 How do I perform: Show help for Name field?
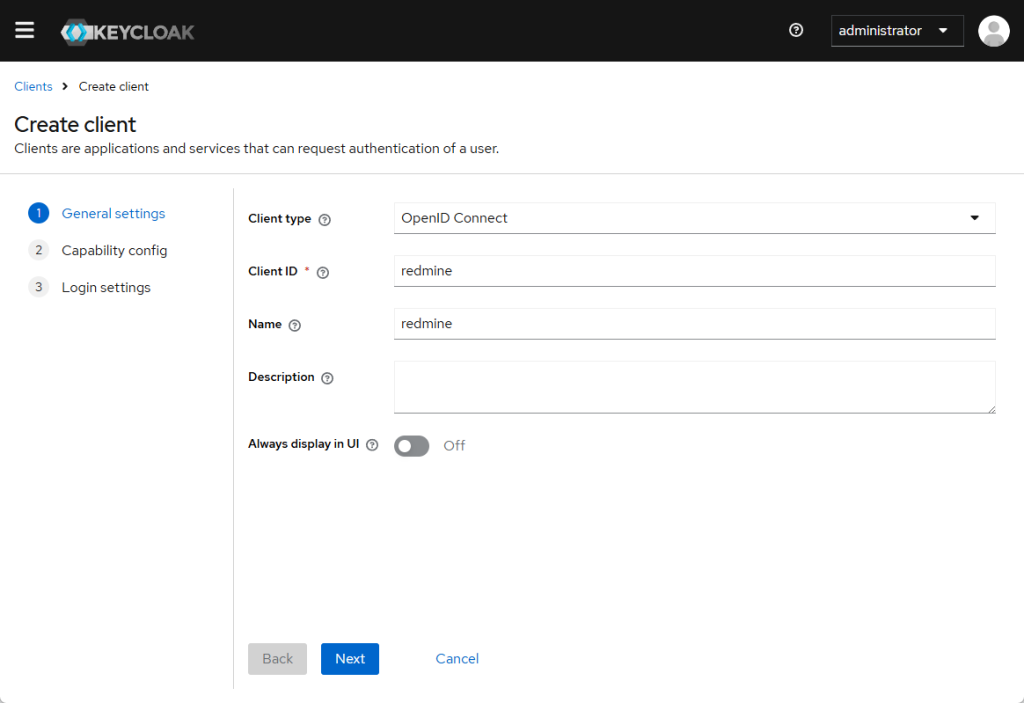(x=295, y=325)
